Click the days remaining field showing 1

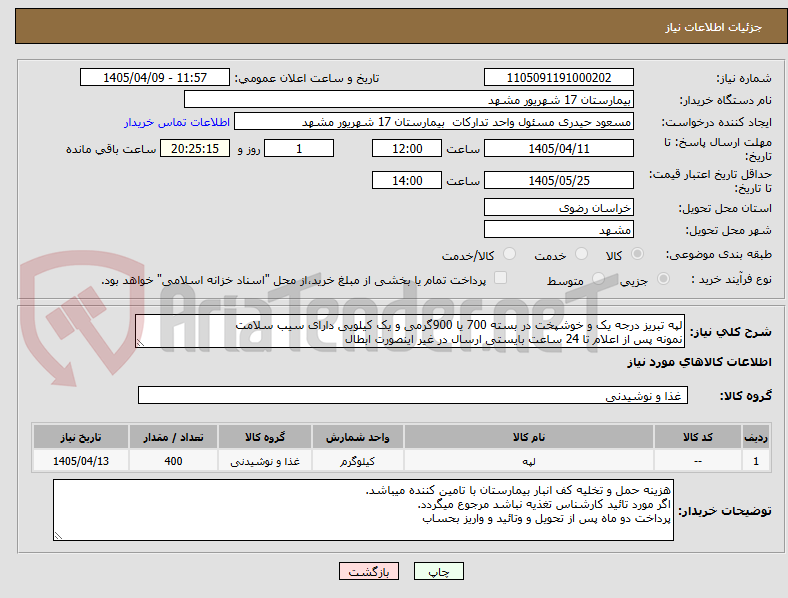point(299,148)
